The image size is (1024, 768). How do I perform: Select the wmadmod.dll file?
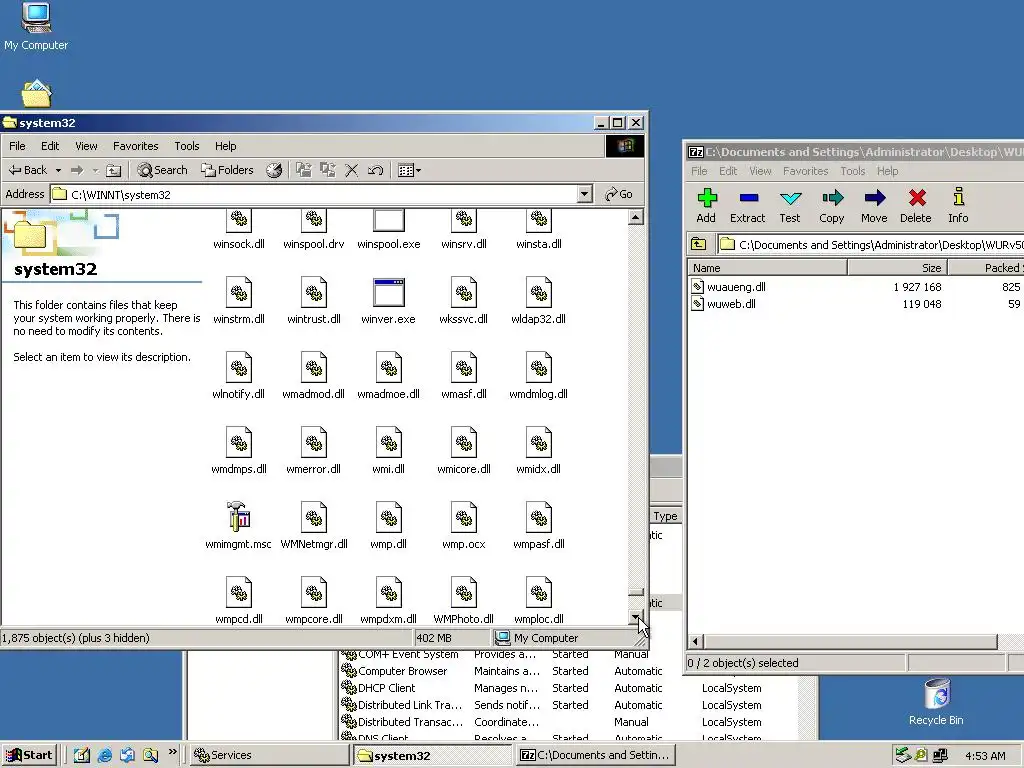click(x=313, y=376)
